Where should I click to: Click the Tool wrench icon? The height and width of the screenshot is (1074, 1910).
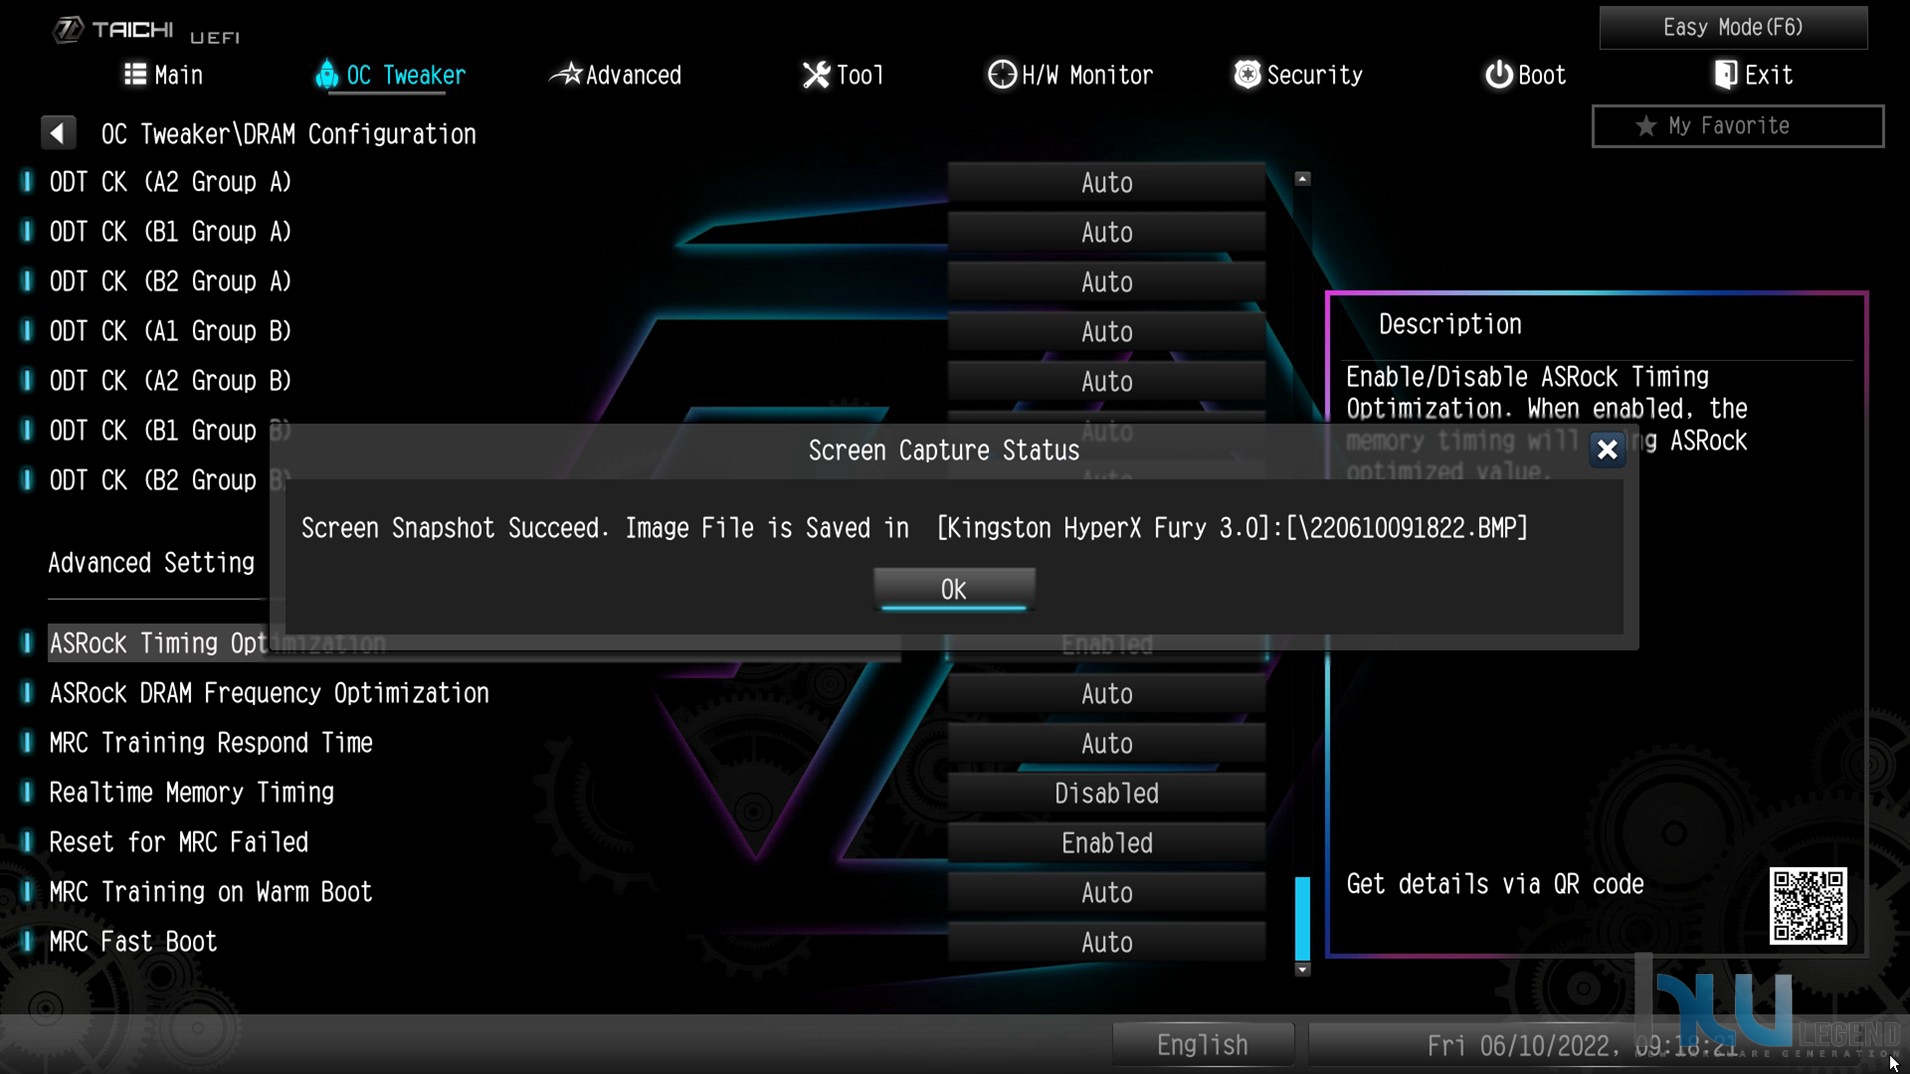(816, 75)
